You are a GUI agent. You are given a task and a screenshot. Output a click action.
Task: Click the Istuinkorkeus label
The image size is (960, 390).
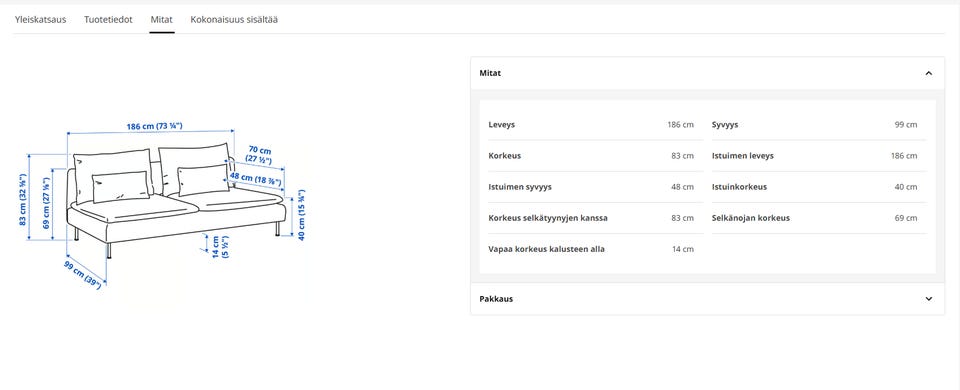point(739,187)
